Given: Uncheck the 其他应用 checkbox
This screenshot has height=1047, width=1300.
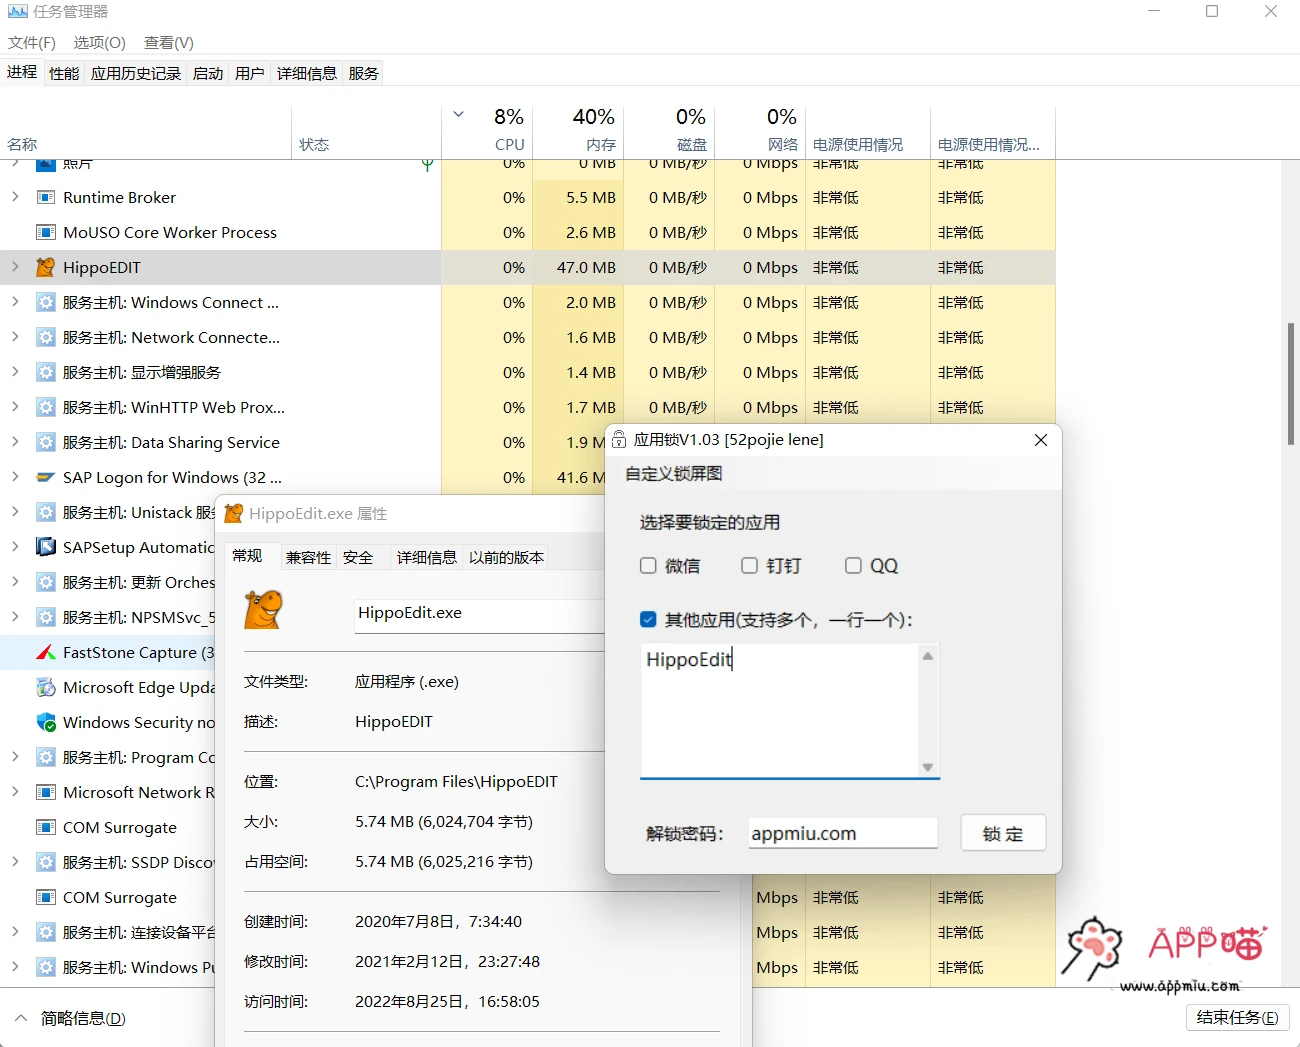Looking at the screenshot, I should 648,620.
